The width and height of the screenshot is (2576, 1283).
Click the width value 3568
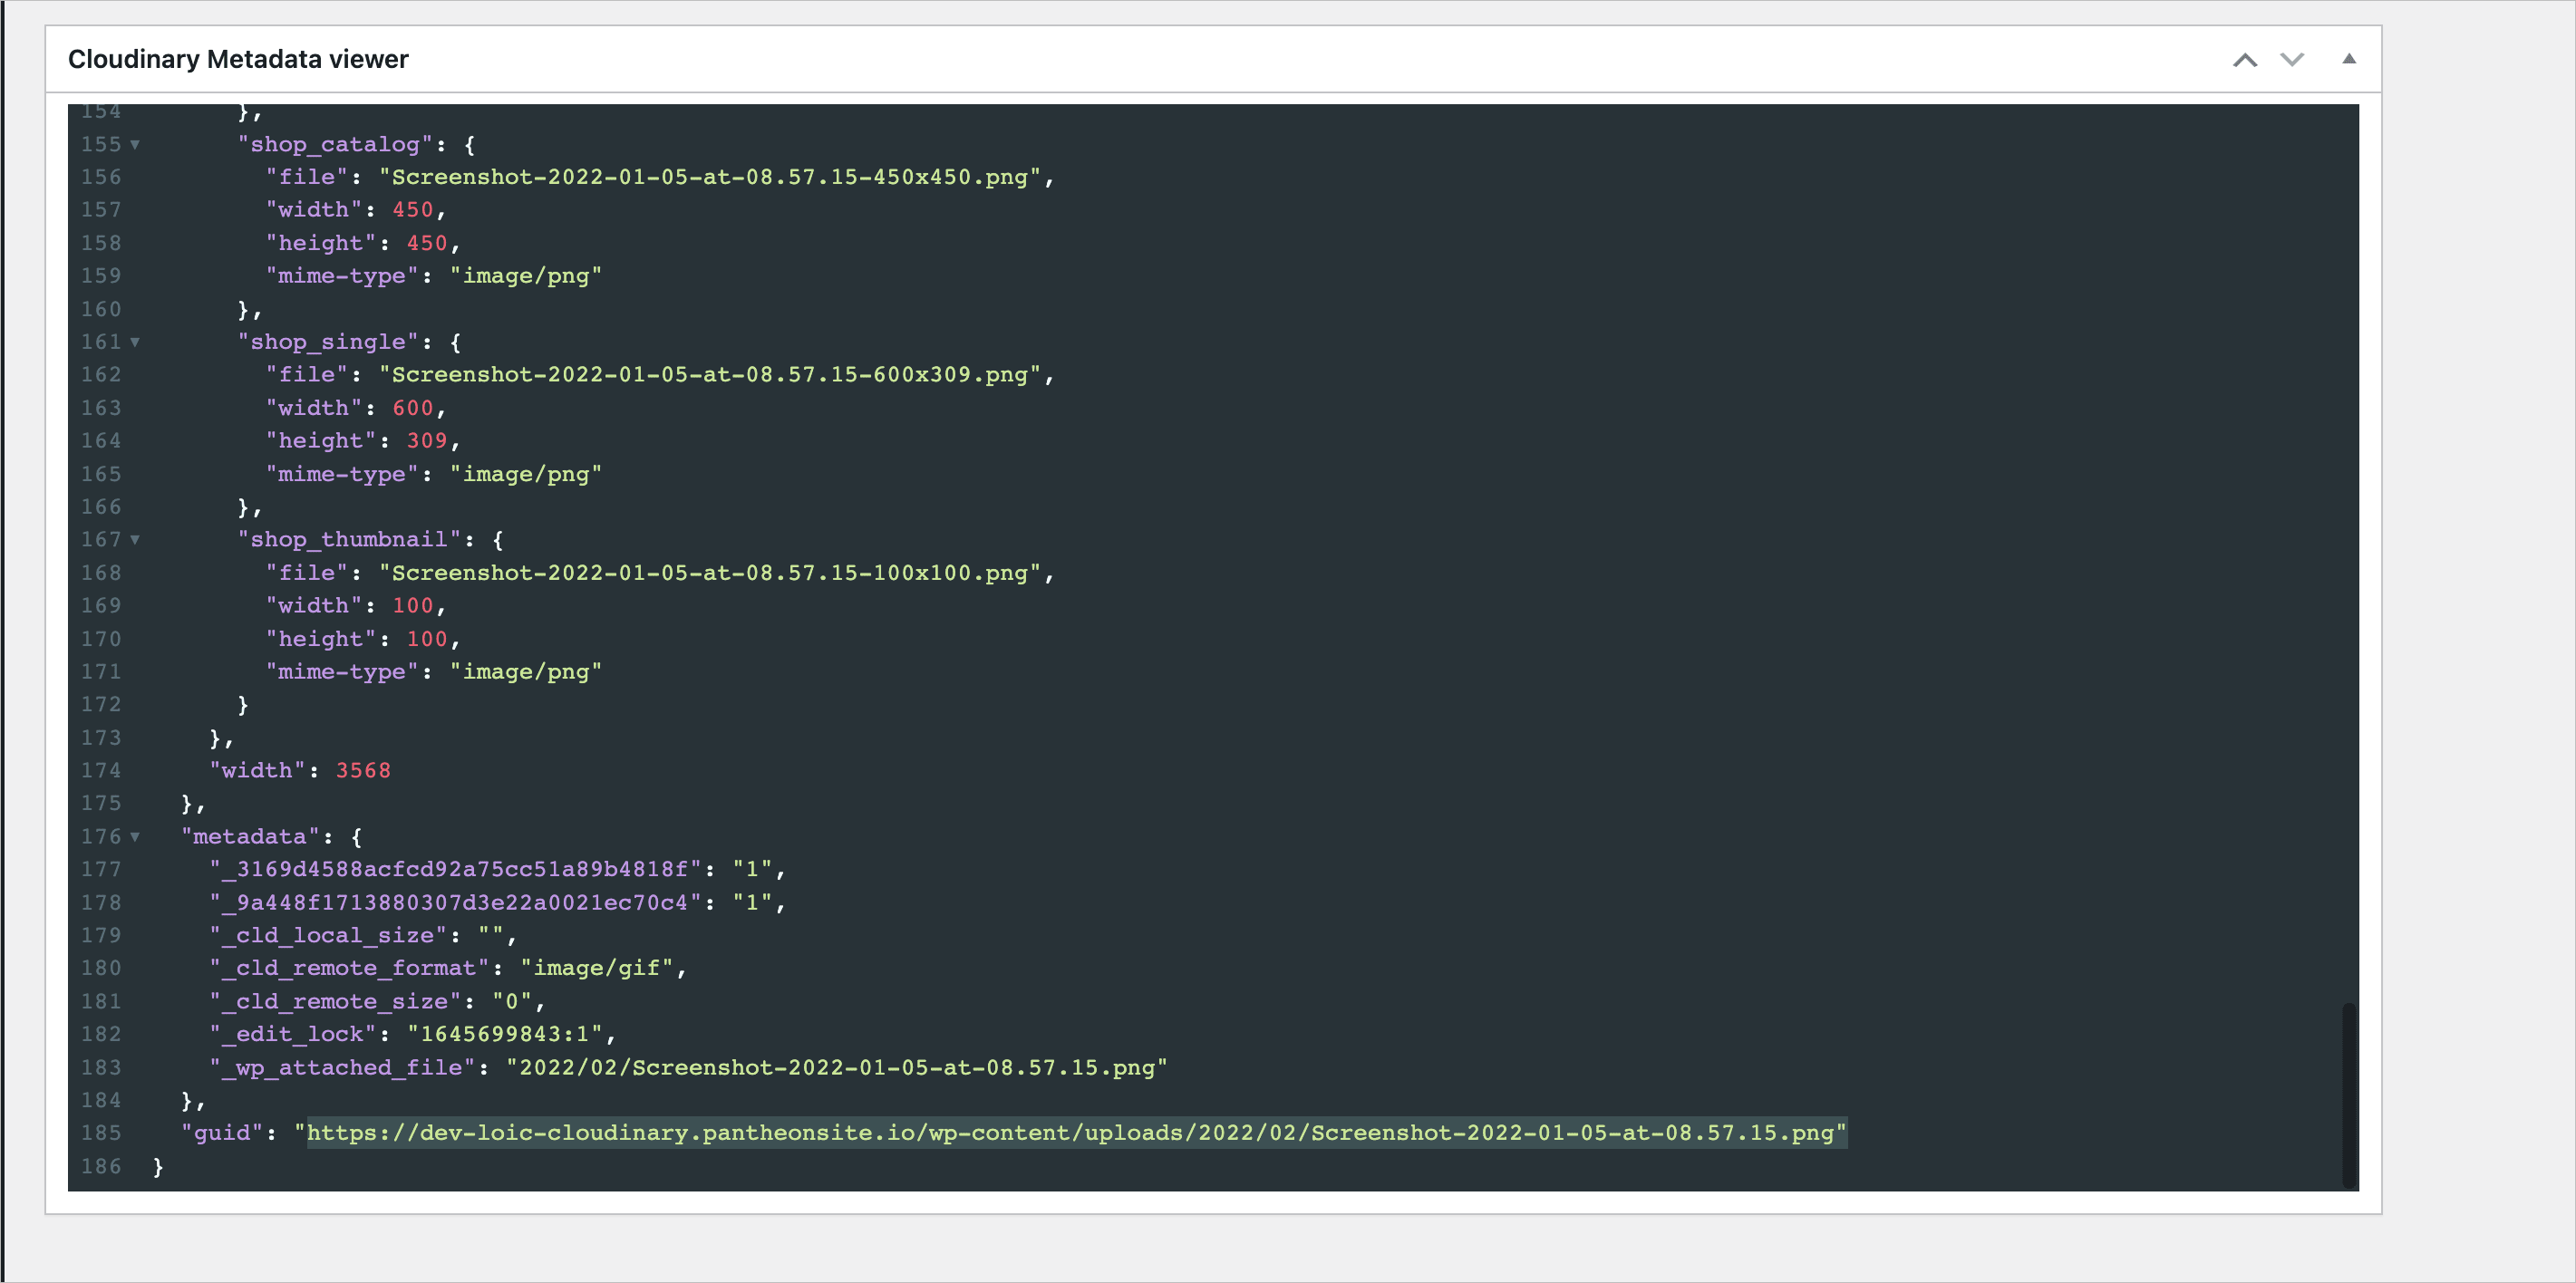pyautogui.click(x=363, y=770)
